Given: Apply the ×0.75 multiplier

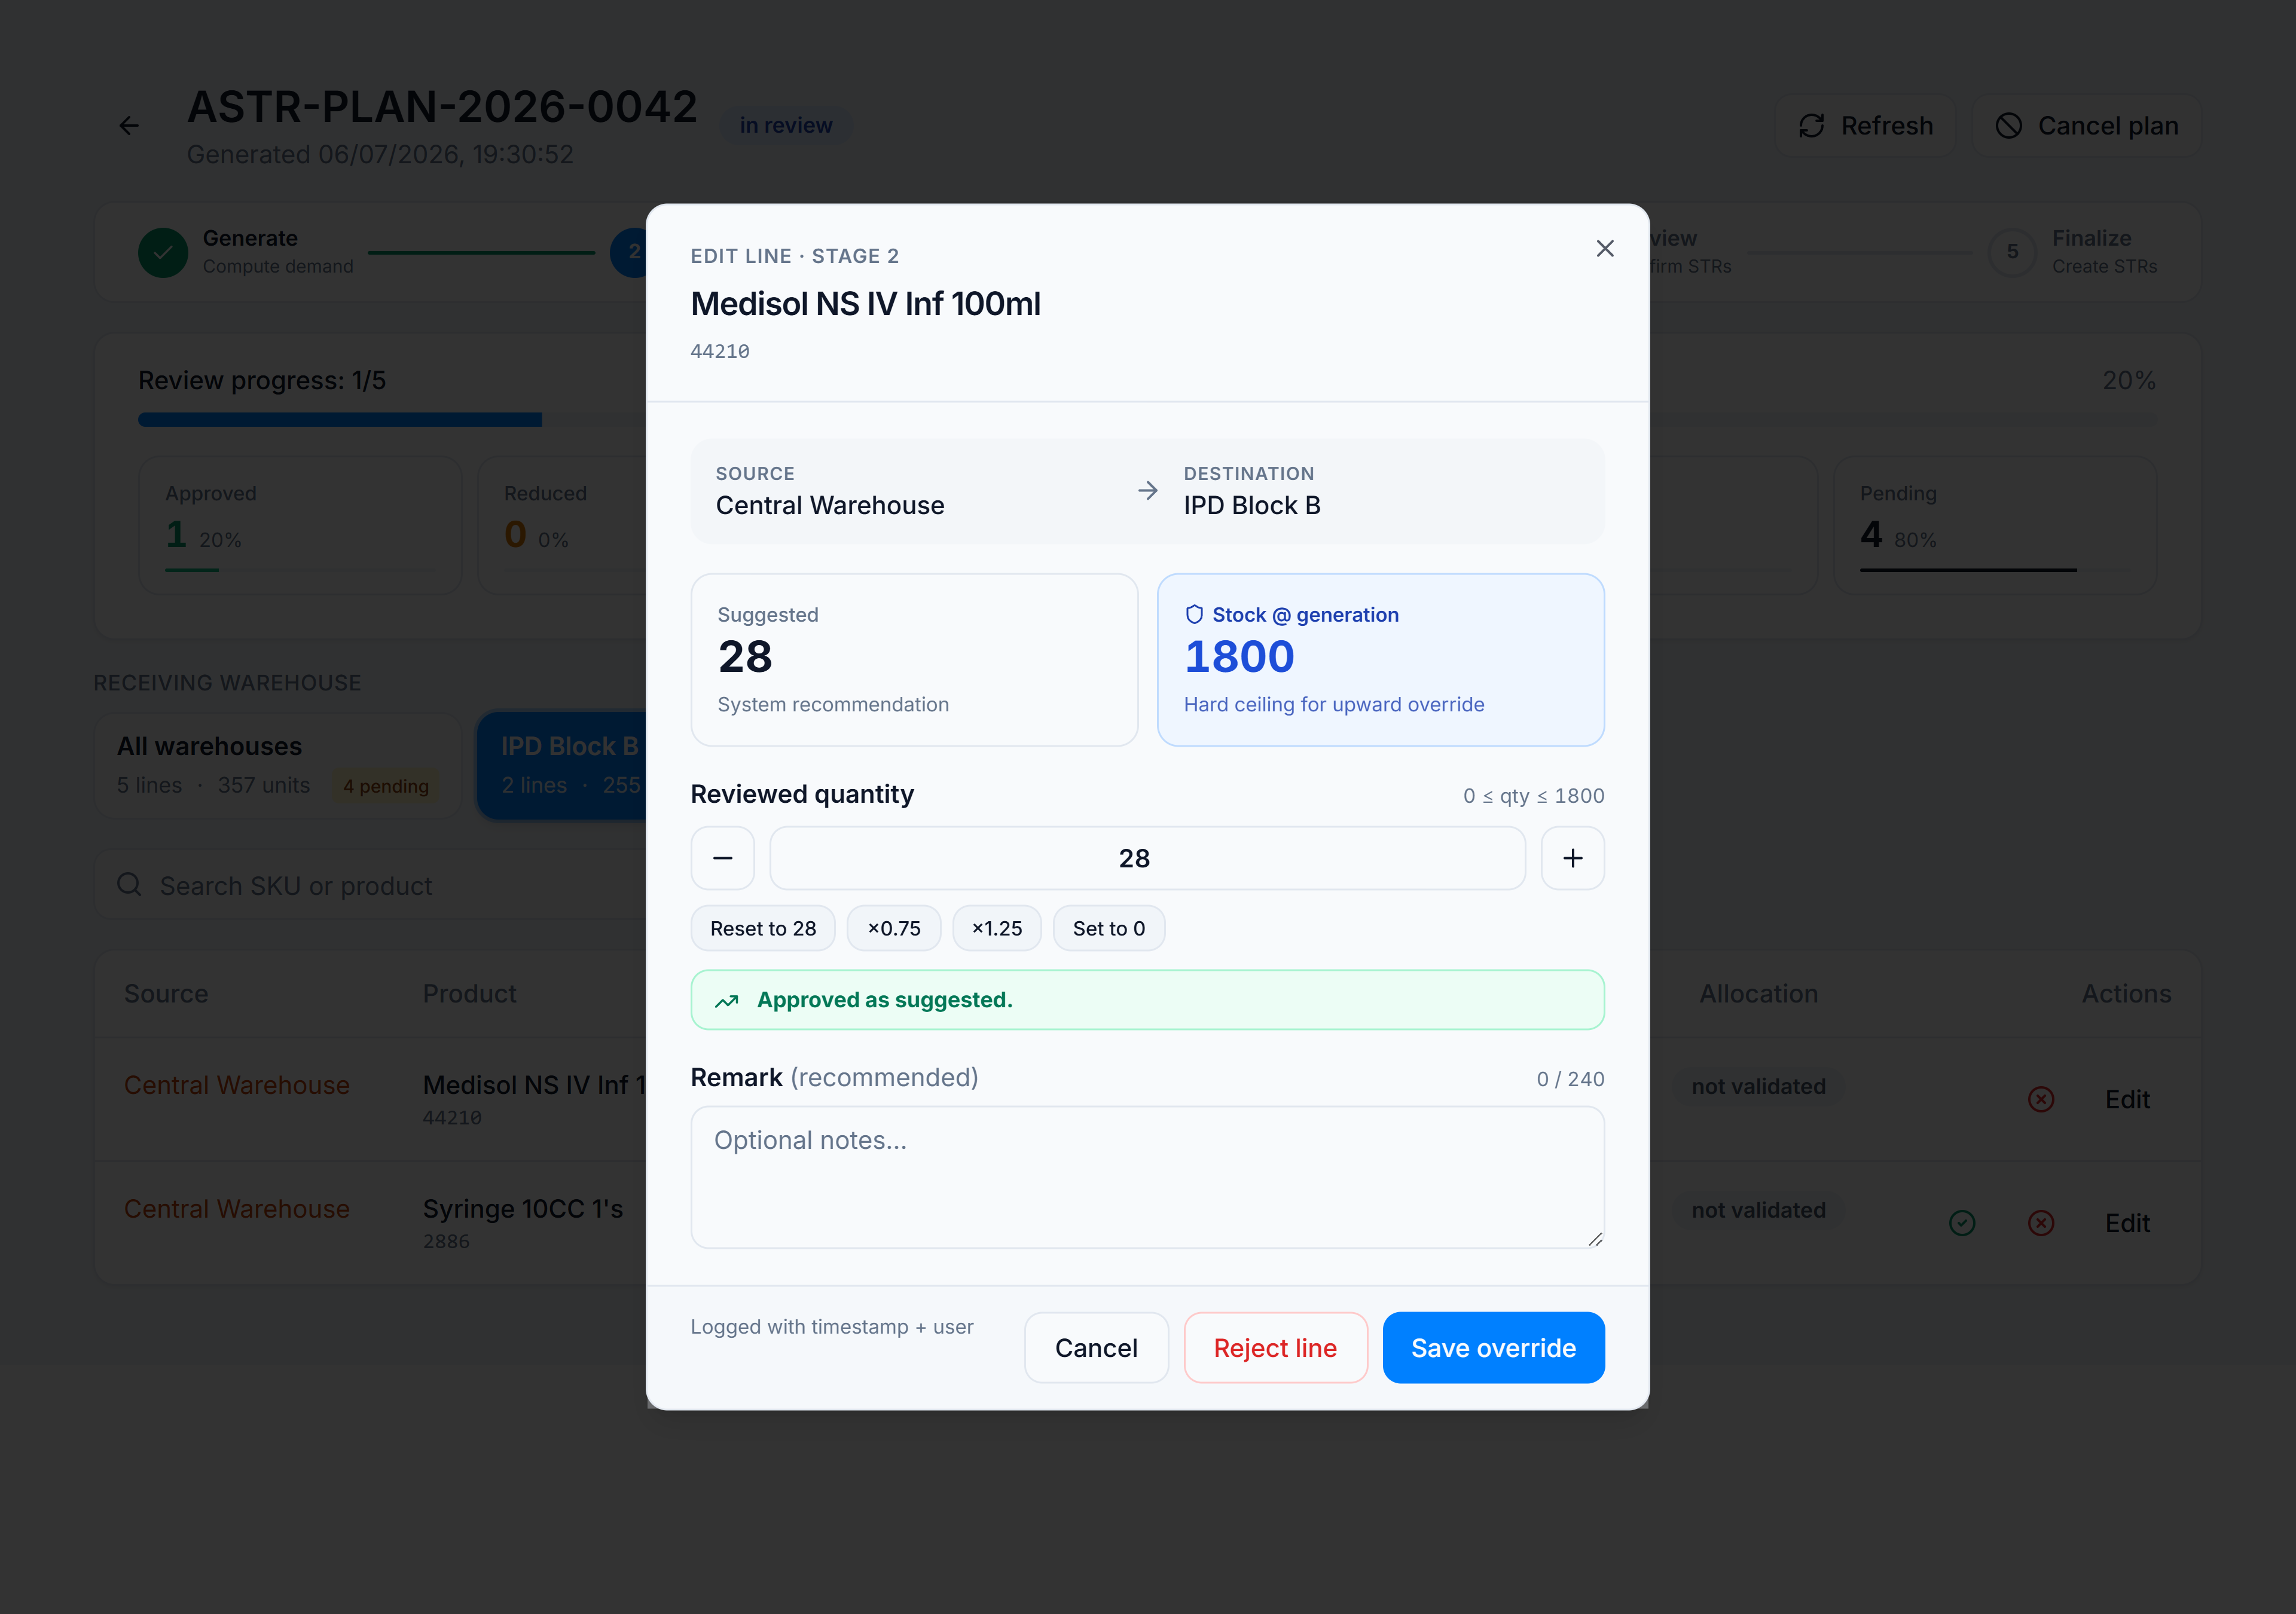Looking at the screenshot, I should pyautogui.click(x=894, y=928).
